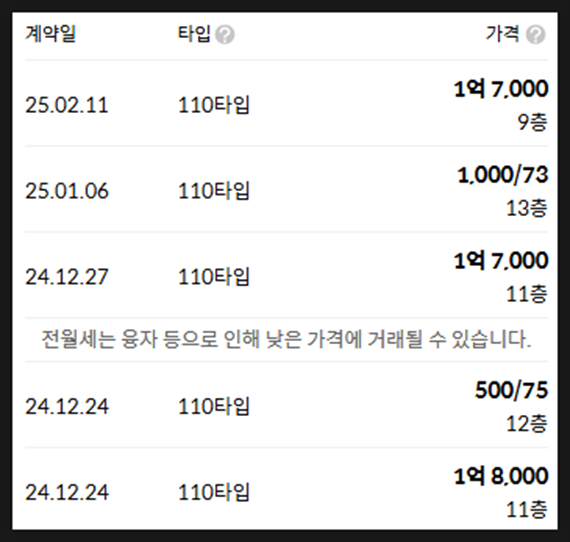Screen dimensions: 570x542
Task: Select 110타입 in the 25.01.06 row
Action: click(x=214, y=191)
